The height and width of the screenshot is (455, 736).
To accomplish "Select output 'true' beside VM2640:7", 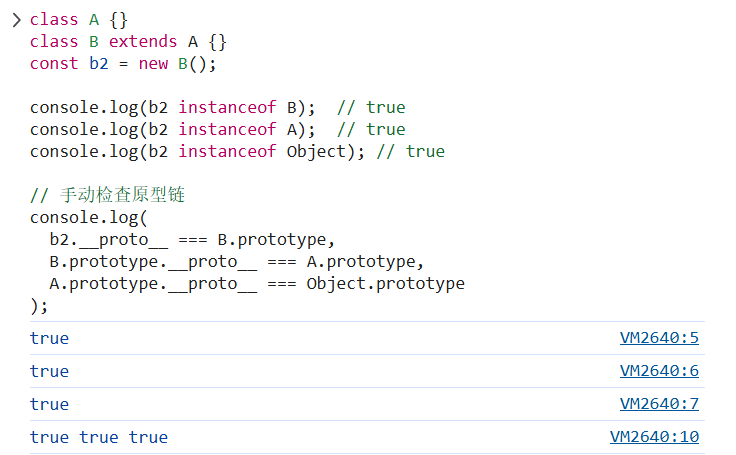I will pyautogui.click(x=49, y=404).
